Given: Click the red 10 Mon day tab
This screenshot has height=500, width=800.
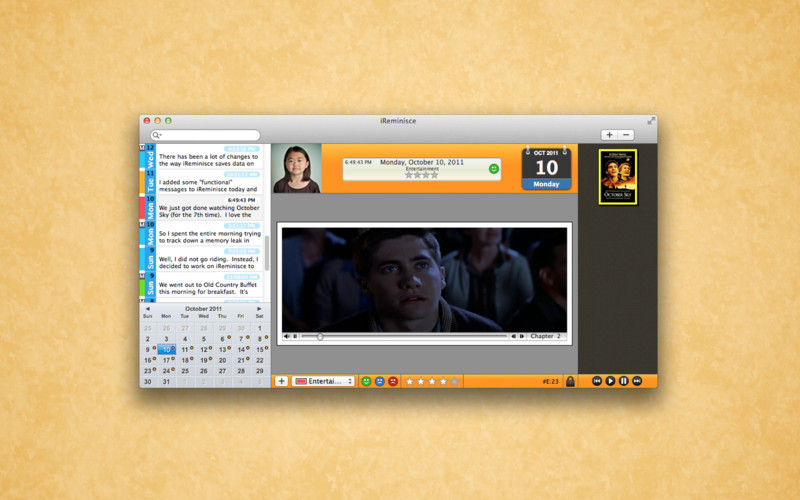Looking at the screenshot, I should coord(150,208).
